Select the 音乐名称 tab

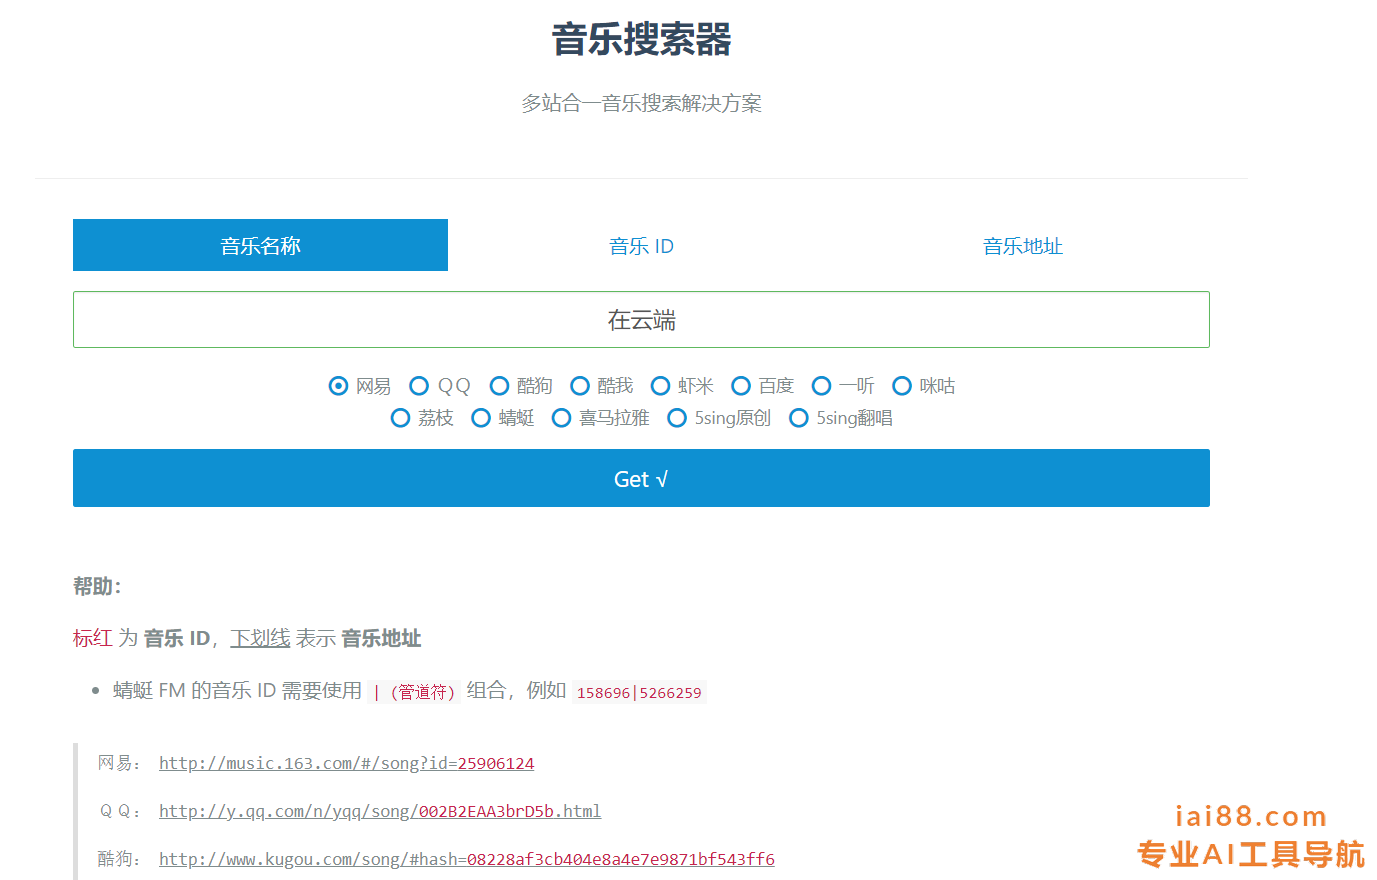[260, 245]
